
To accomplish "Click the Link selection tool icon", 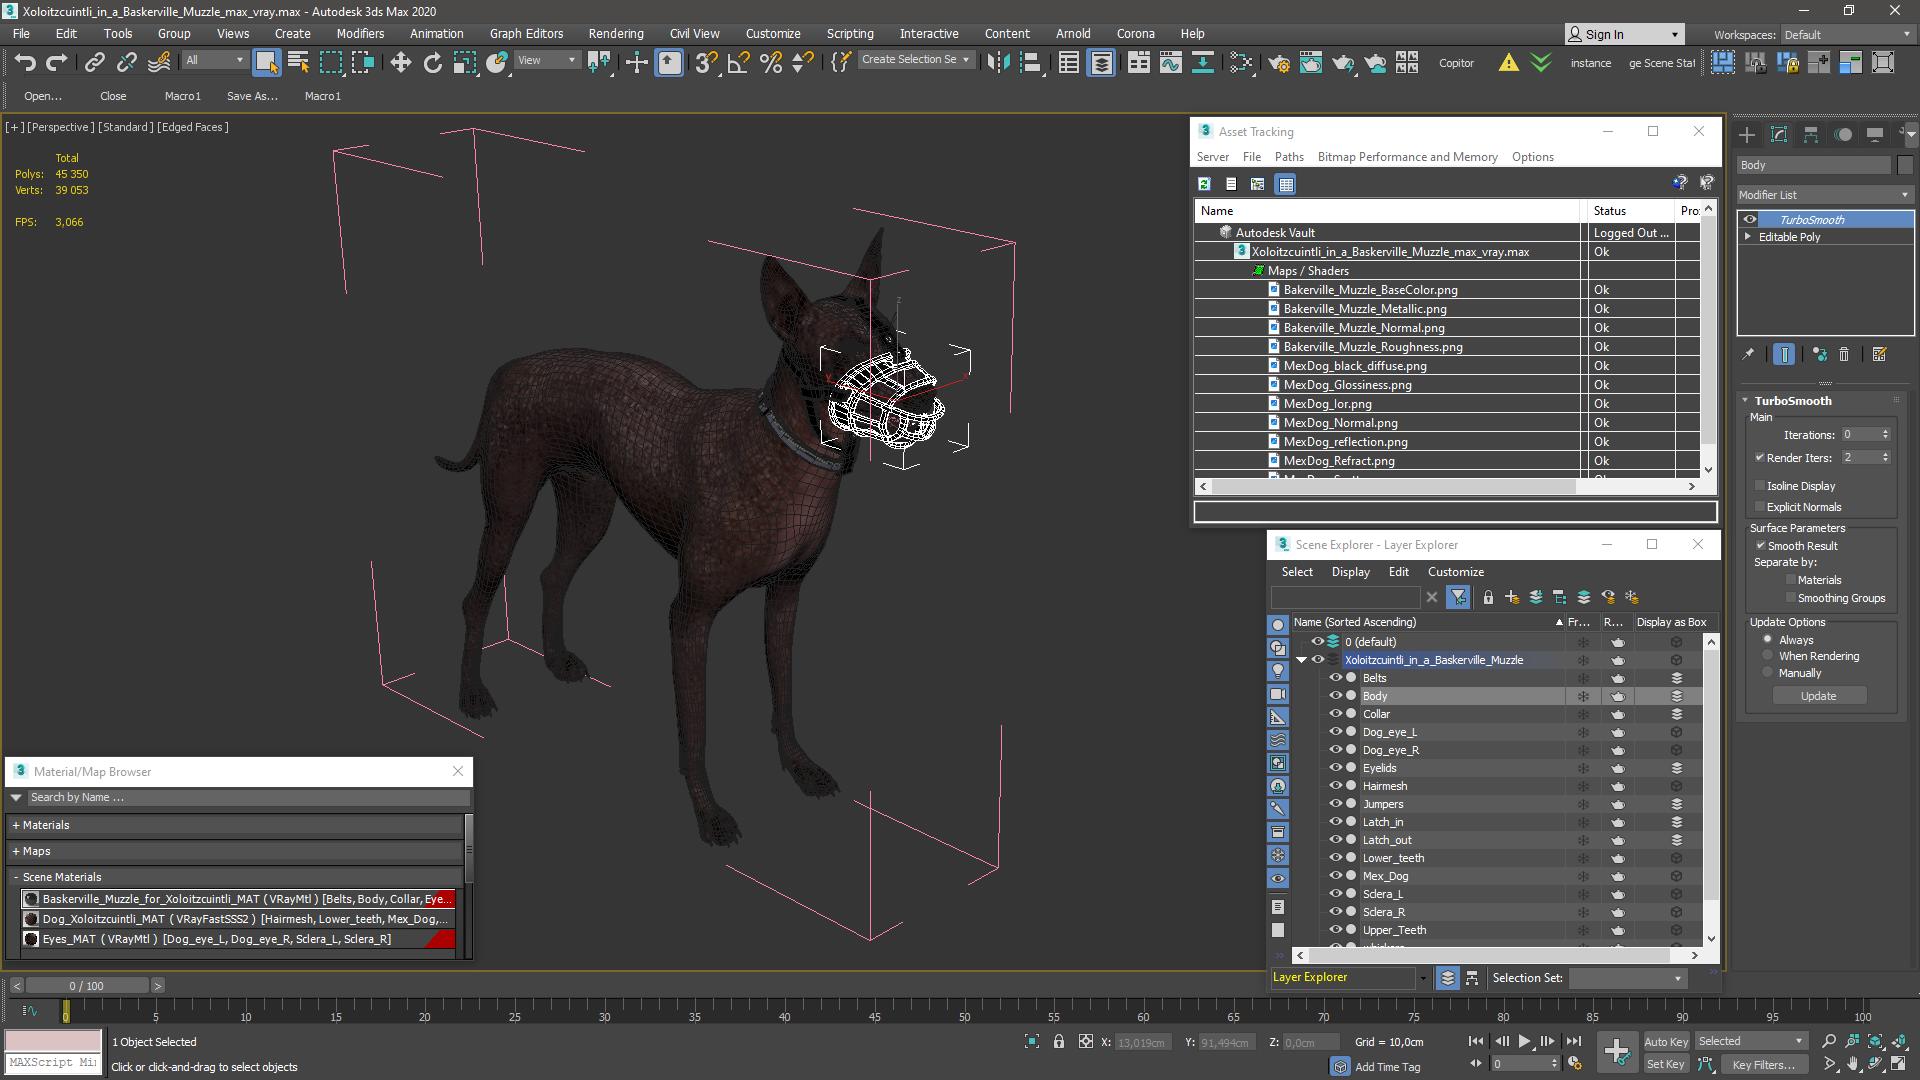I will pos(94,62).
